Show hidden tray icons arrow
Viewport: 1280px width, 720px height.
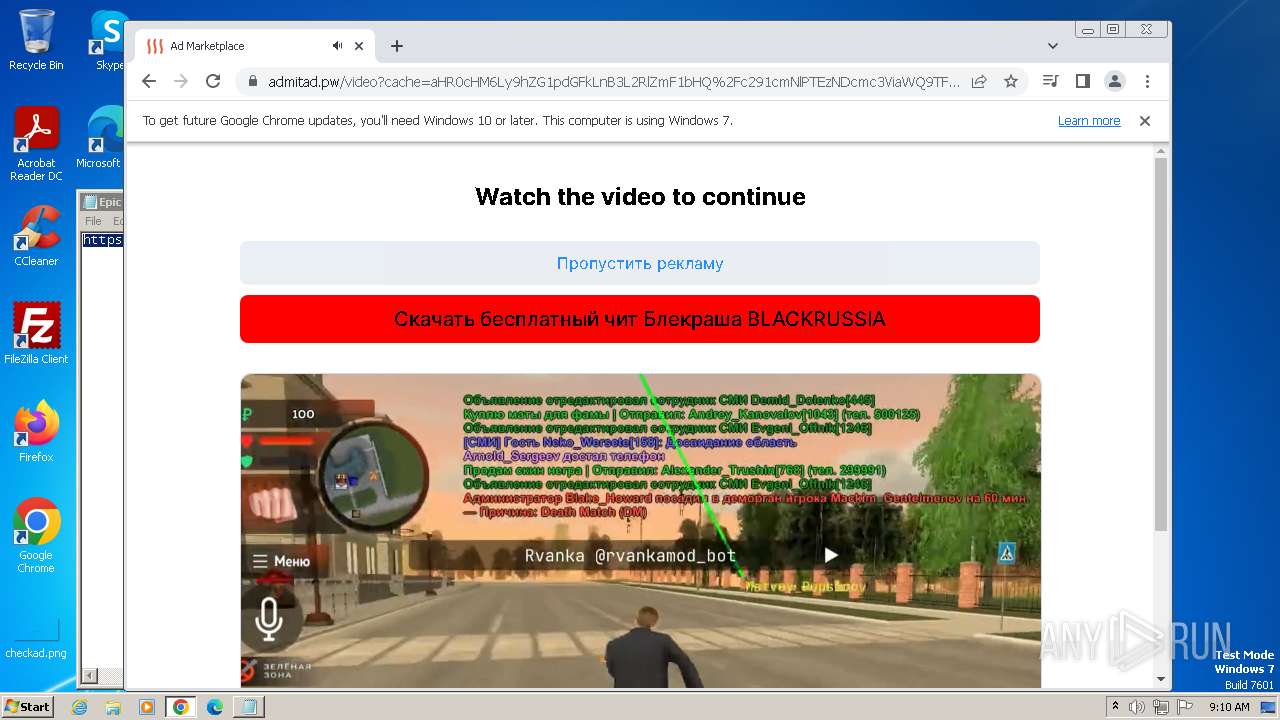point(1116,707)
